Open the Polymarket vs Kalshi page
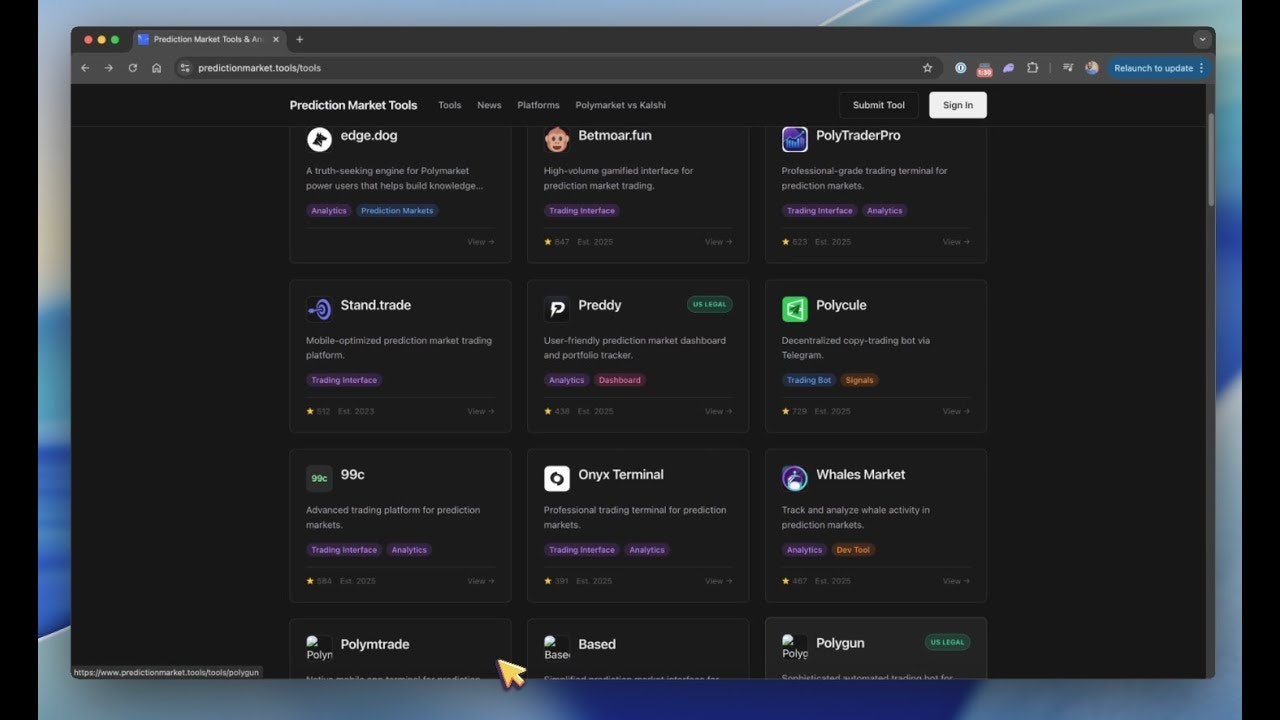Screen dimensions: 1280x720 click(623, 105)
